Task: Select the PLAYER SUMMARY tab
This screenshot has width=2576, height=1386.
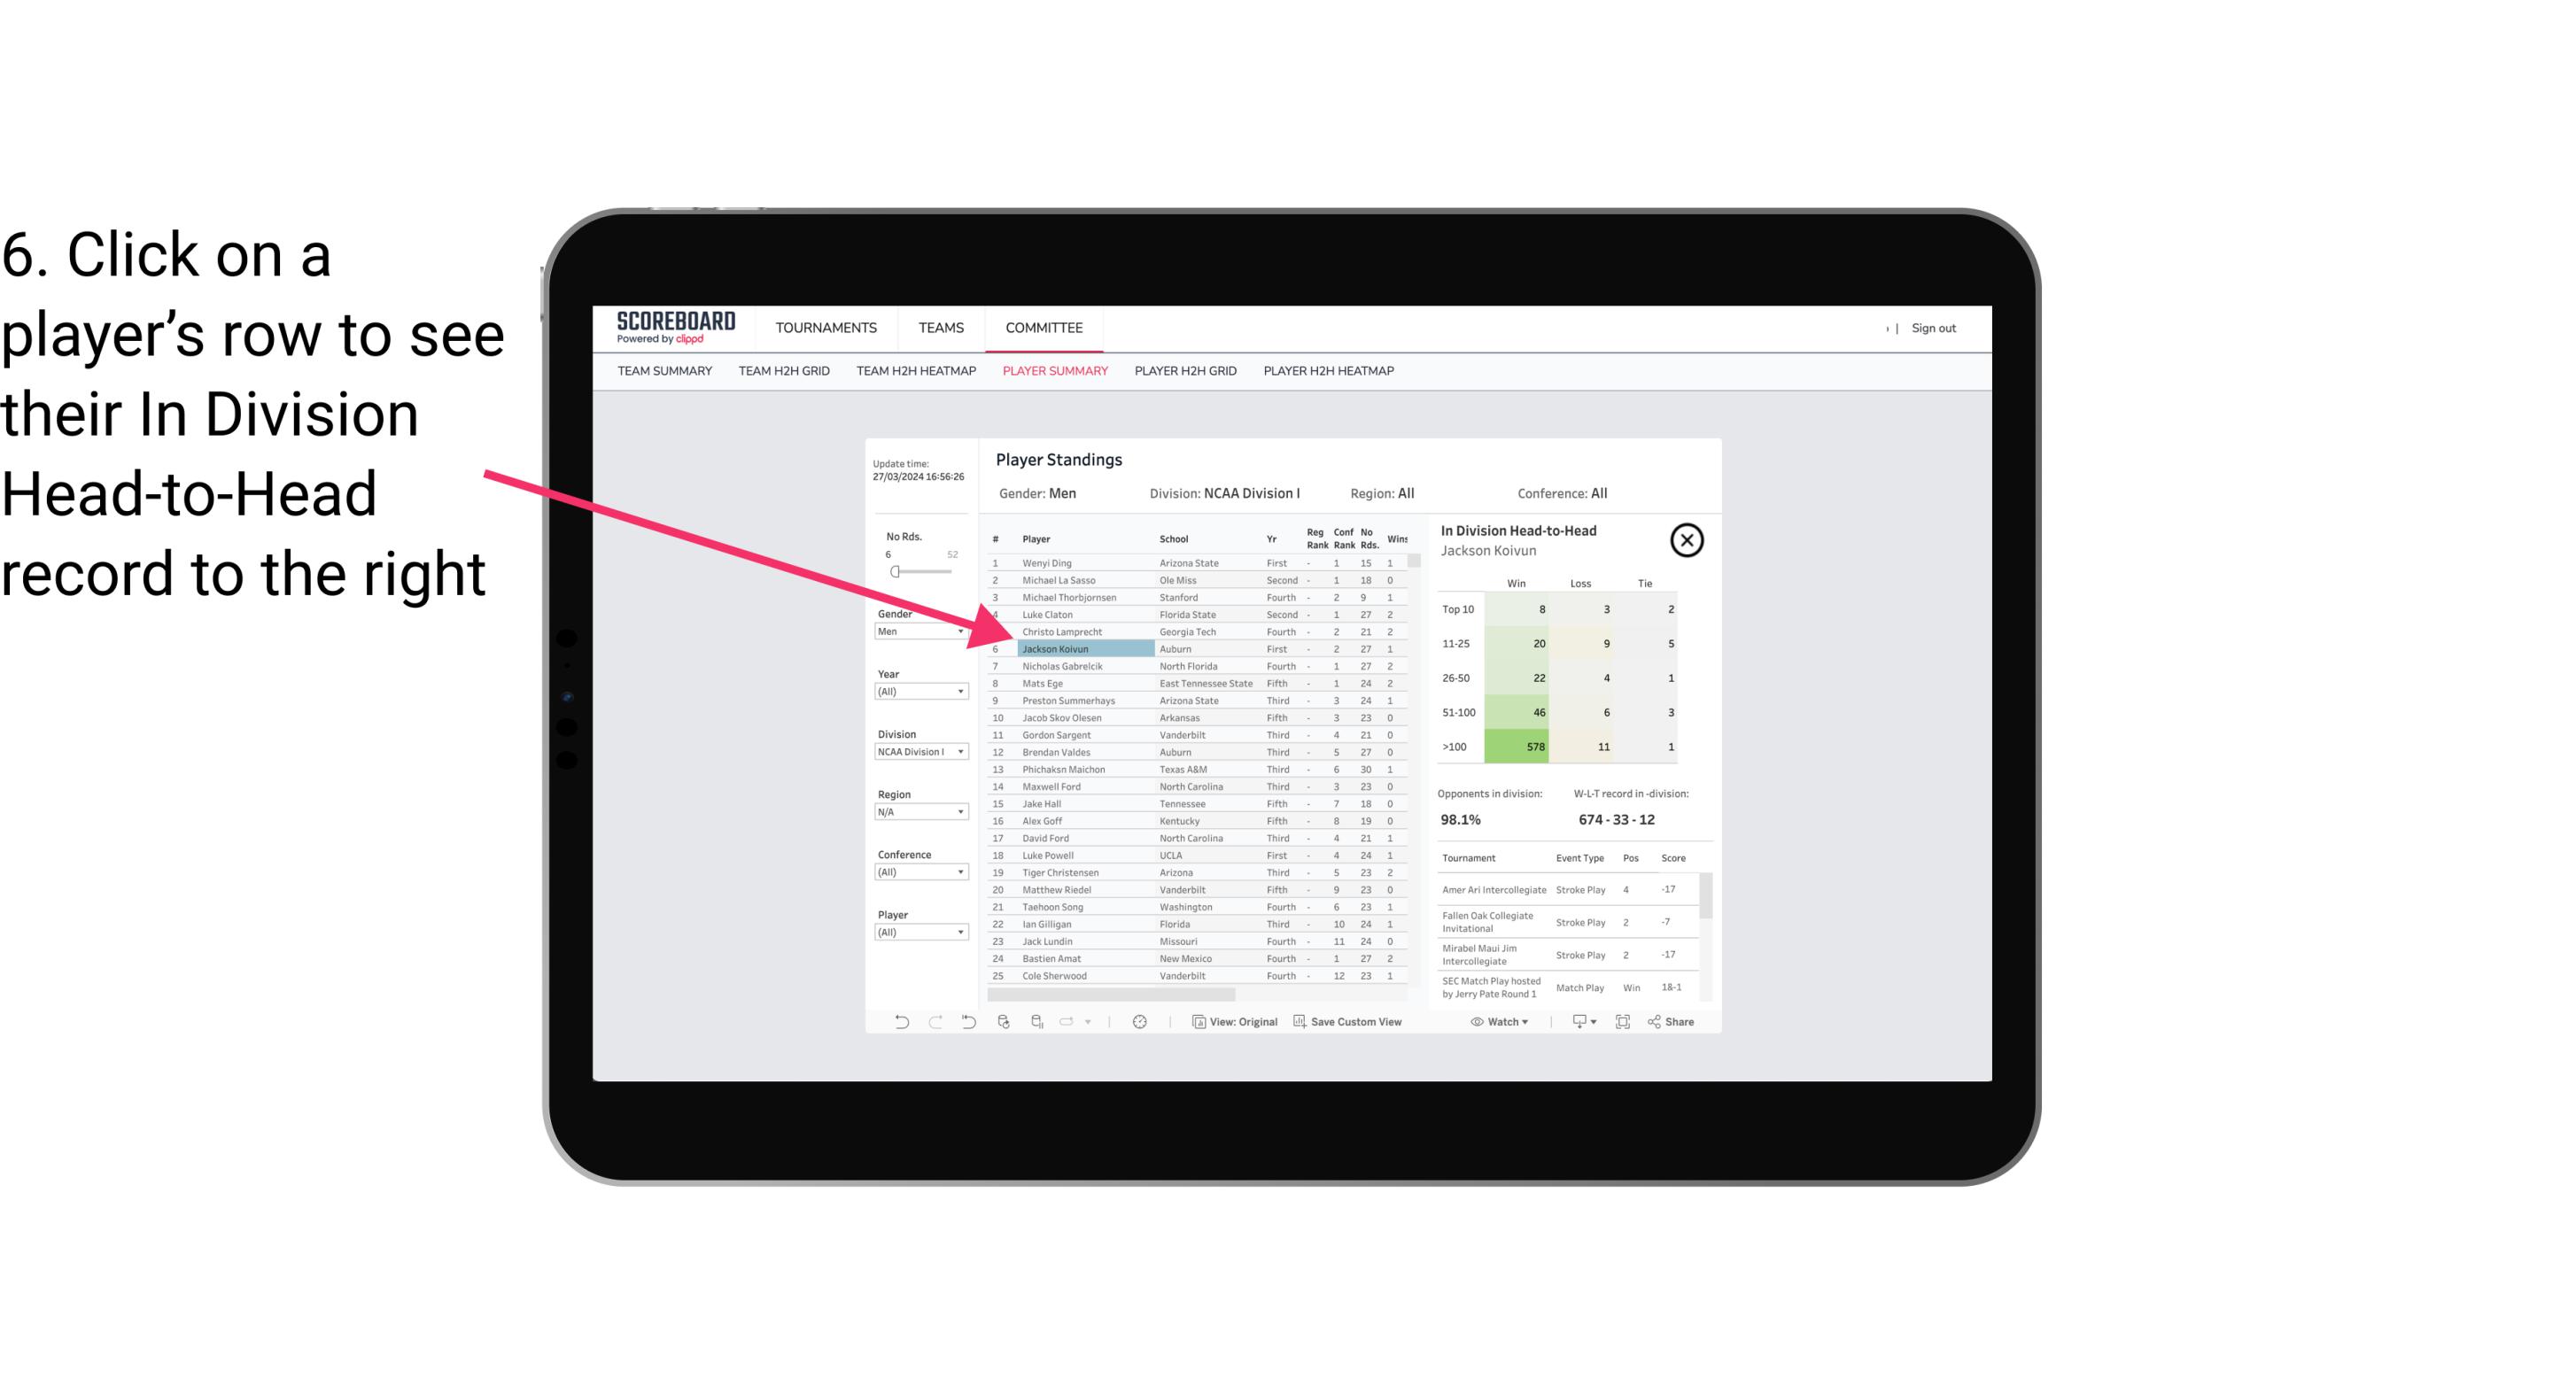Action: pos(1053,370)
